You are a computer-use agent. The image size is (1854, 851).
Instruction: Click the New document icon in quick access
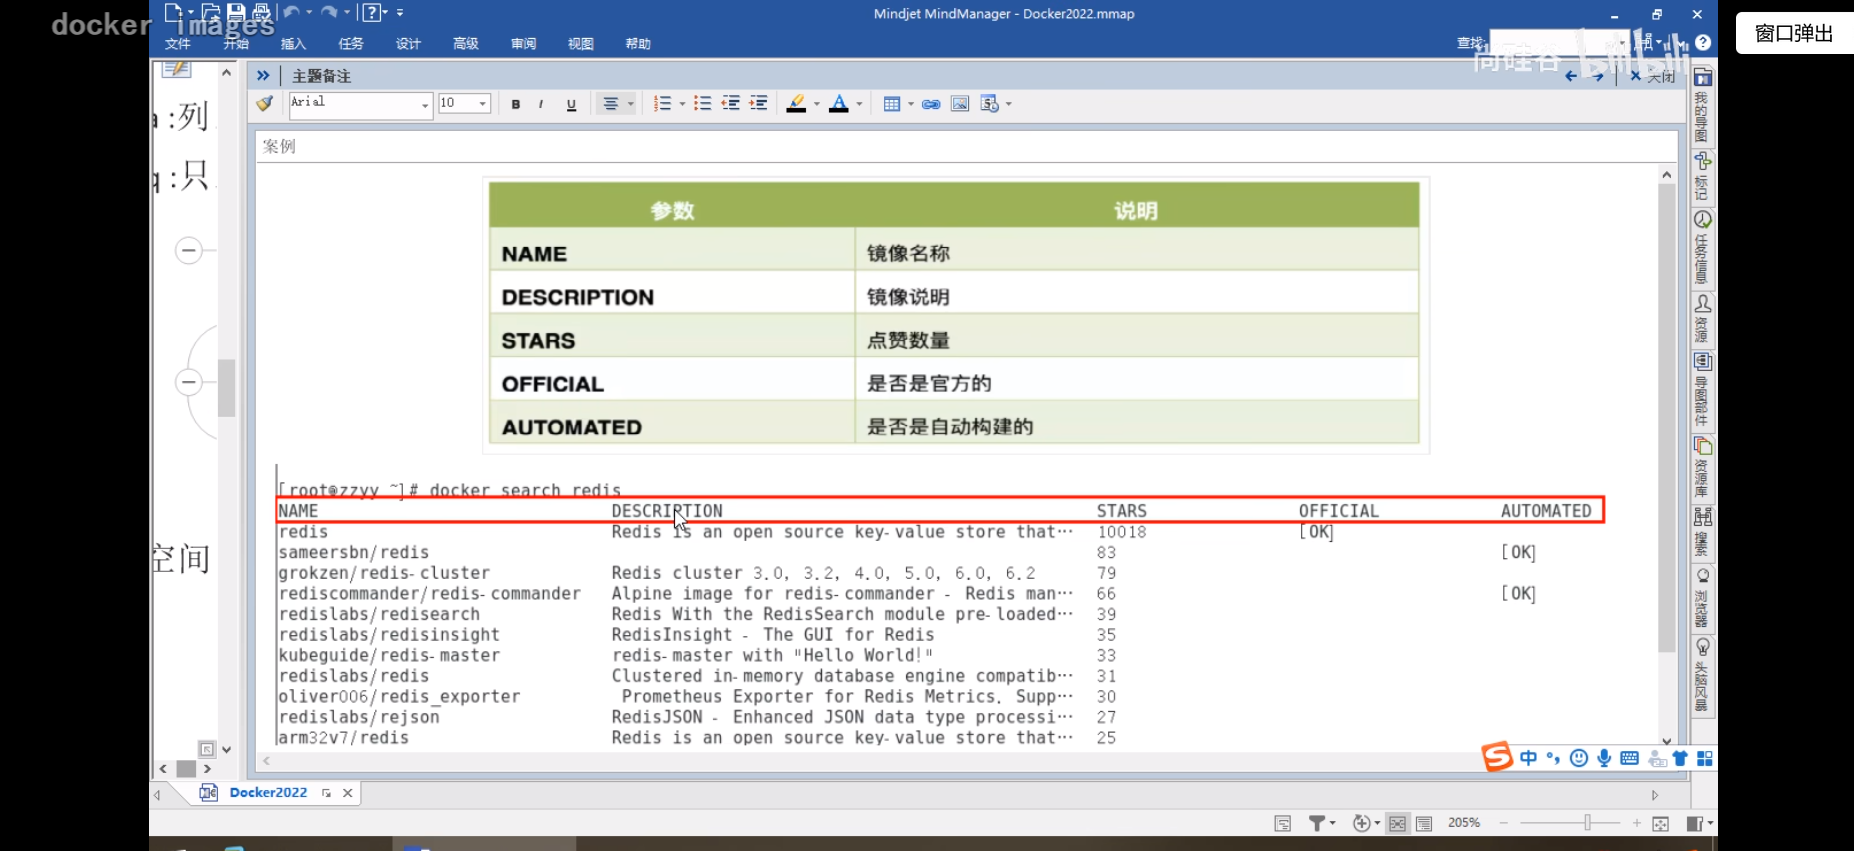point(172,12)
